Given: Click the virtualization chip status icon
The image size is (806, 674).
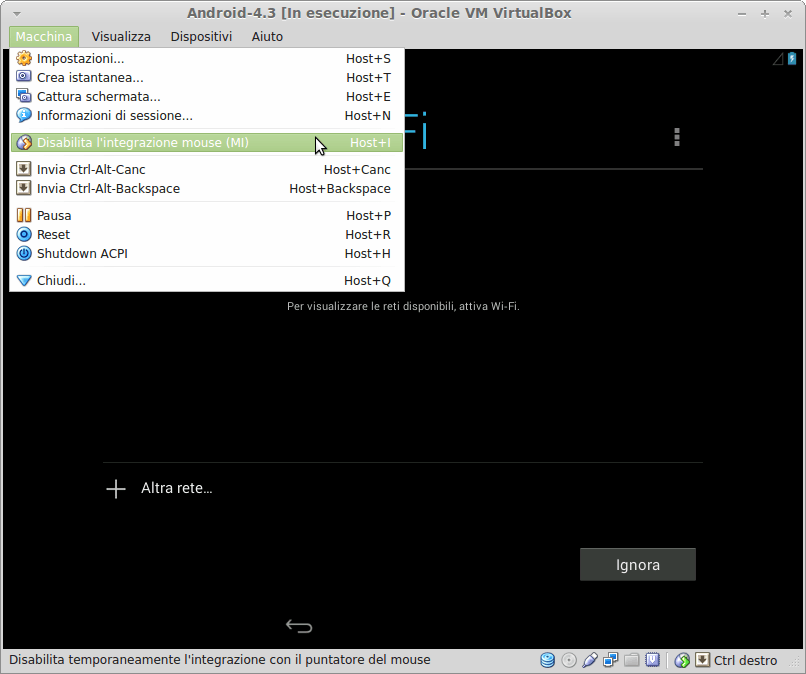Looking at the screenshot, I should click(x=653, y=660).
